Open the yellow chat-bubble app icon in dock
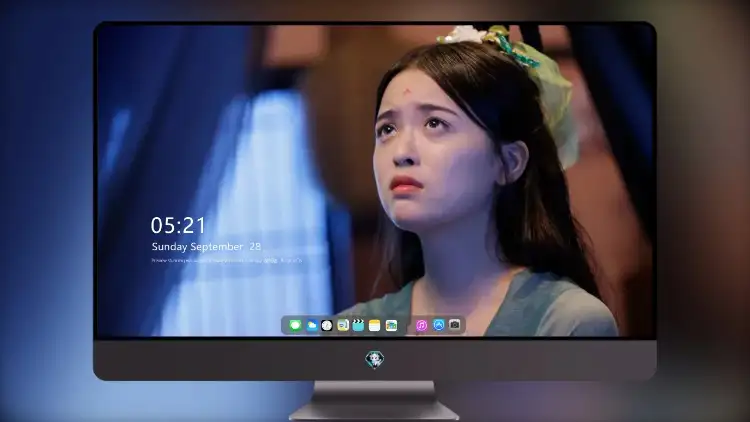This screenshot has width=750, height=422. tap(343, 326)
